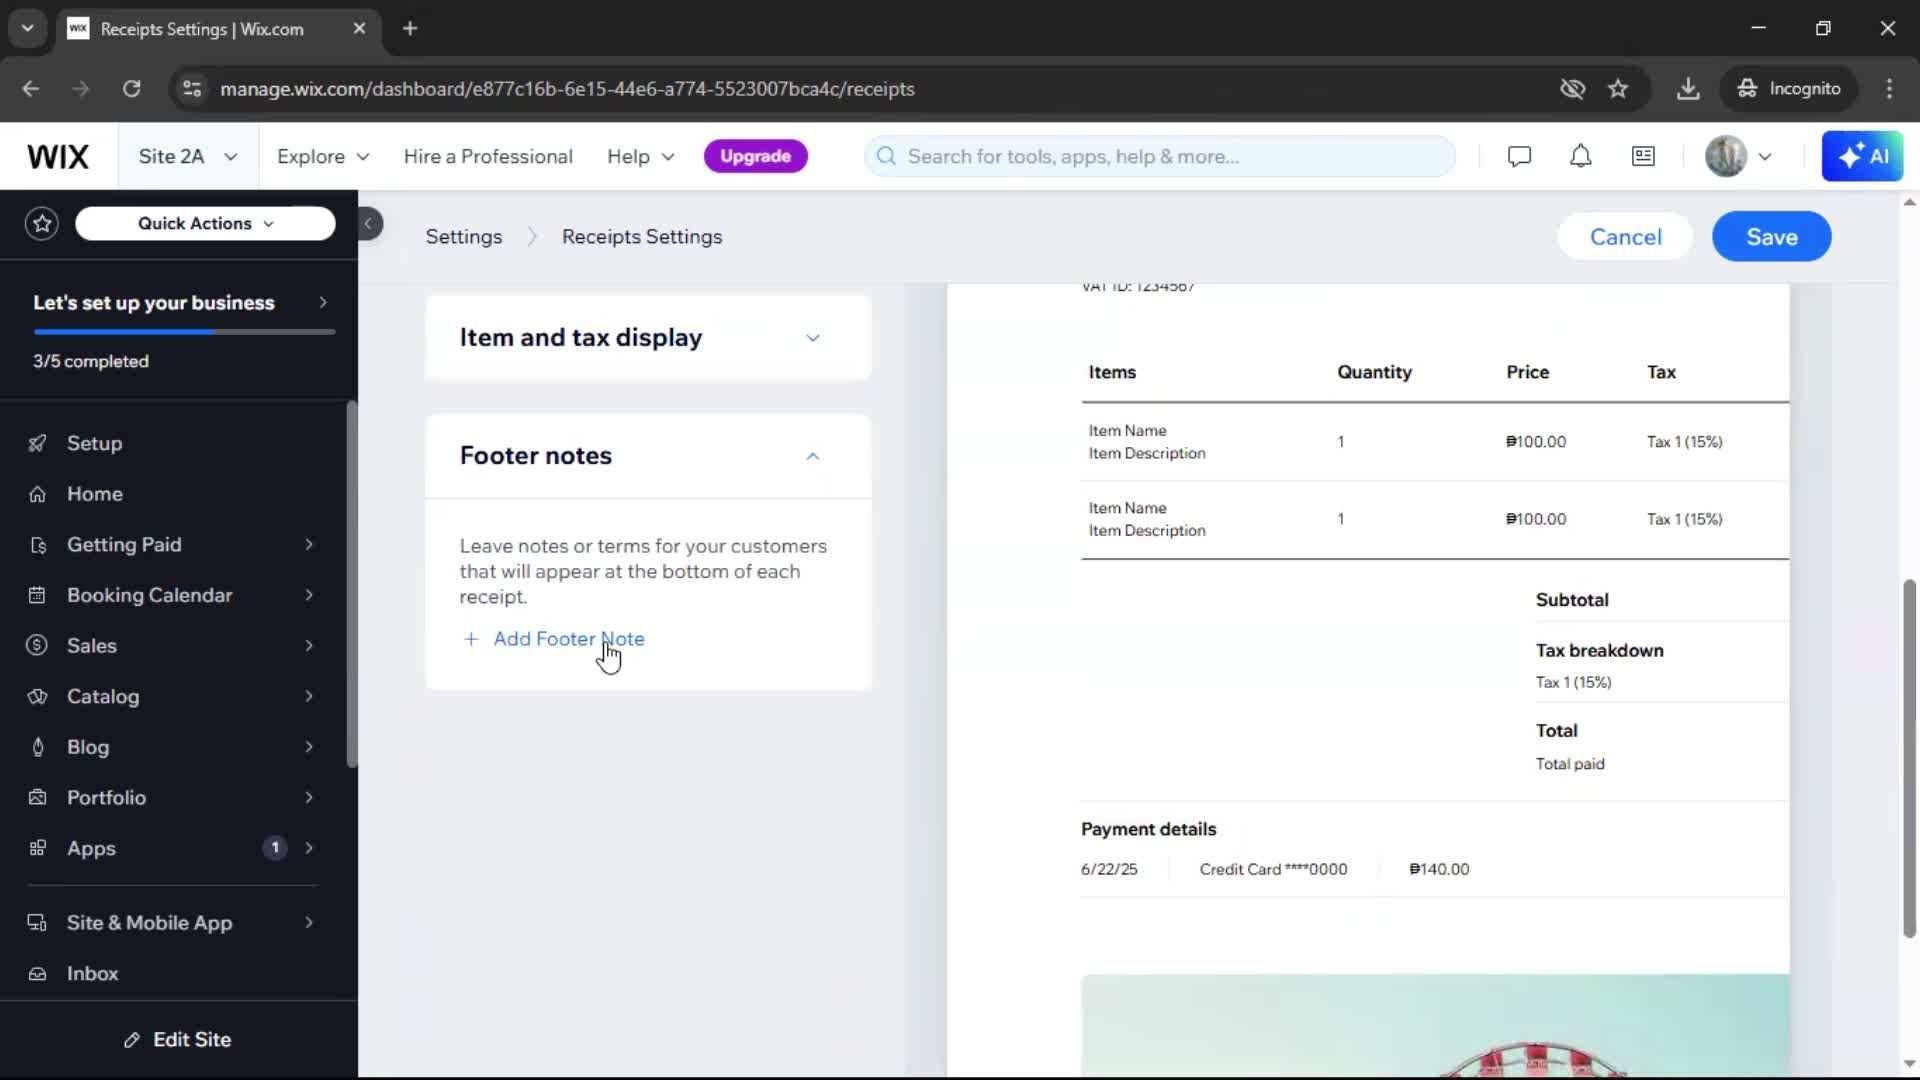The width and height of the screenshot is (1920, 1080).
Task: Click the page vertical scrollbar
Action: coord(1909,758)
